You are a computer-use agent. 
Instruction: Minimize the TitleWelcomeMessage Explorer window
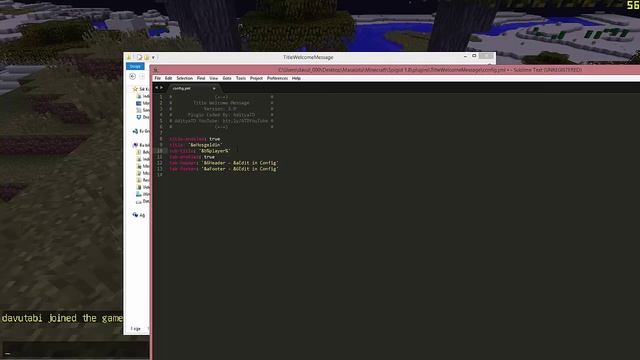465,57
